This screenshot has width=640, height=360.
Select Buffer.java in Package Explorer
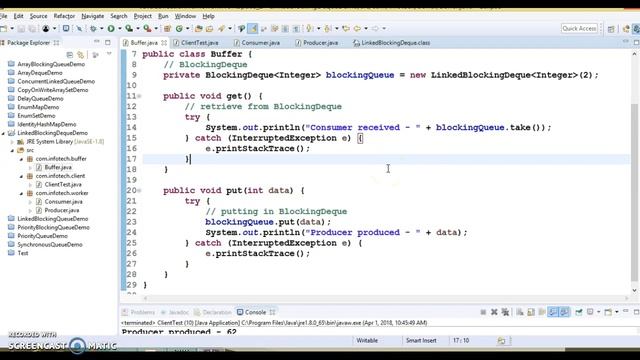(58, 167)
